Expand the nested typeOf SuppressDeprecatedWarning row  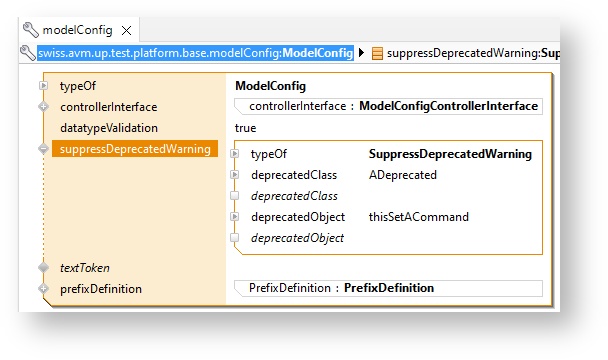tap(235, 154)
